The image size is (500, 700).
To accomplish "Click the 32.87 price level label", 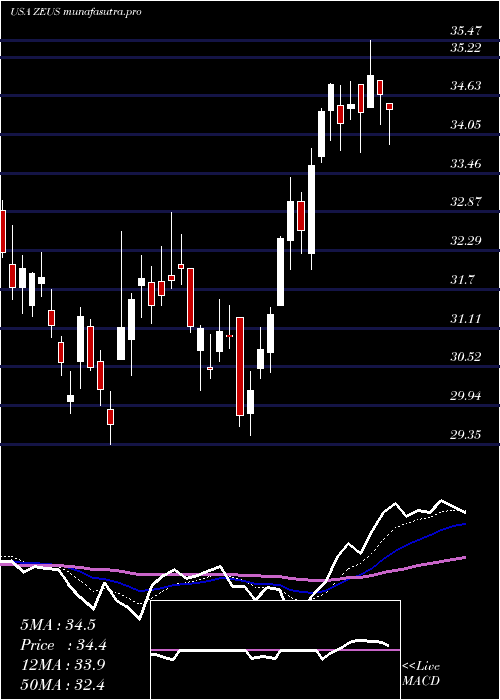I will tap(466, 202).
